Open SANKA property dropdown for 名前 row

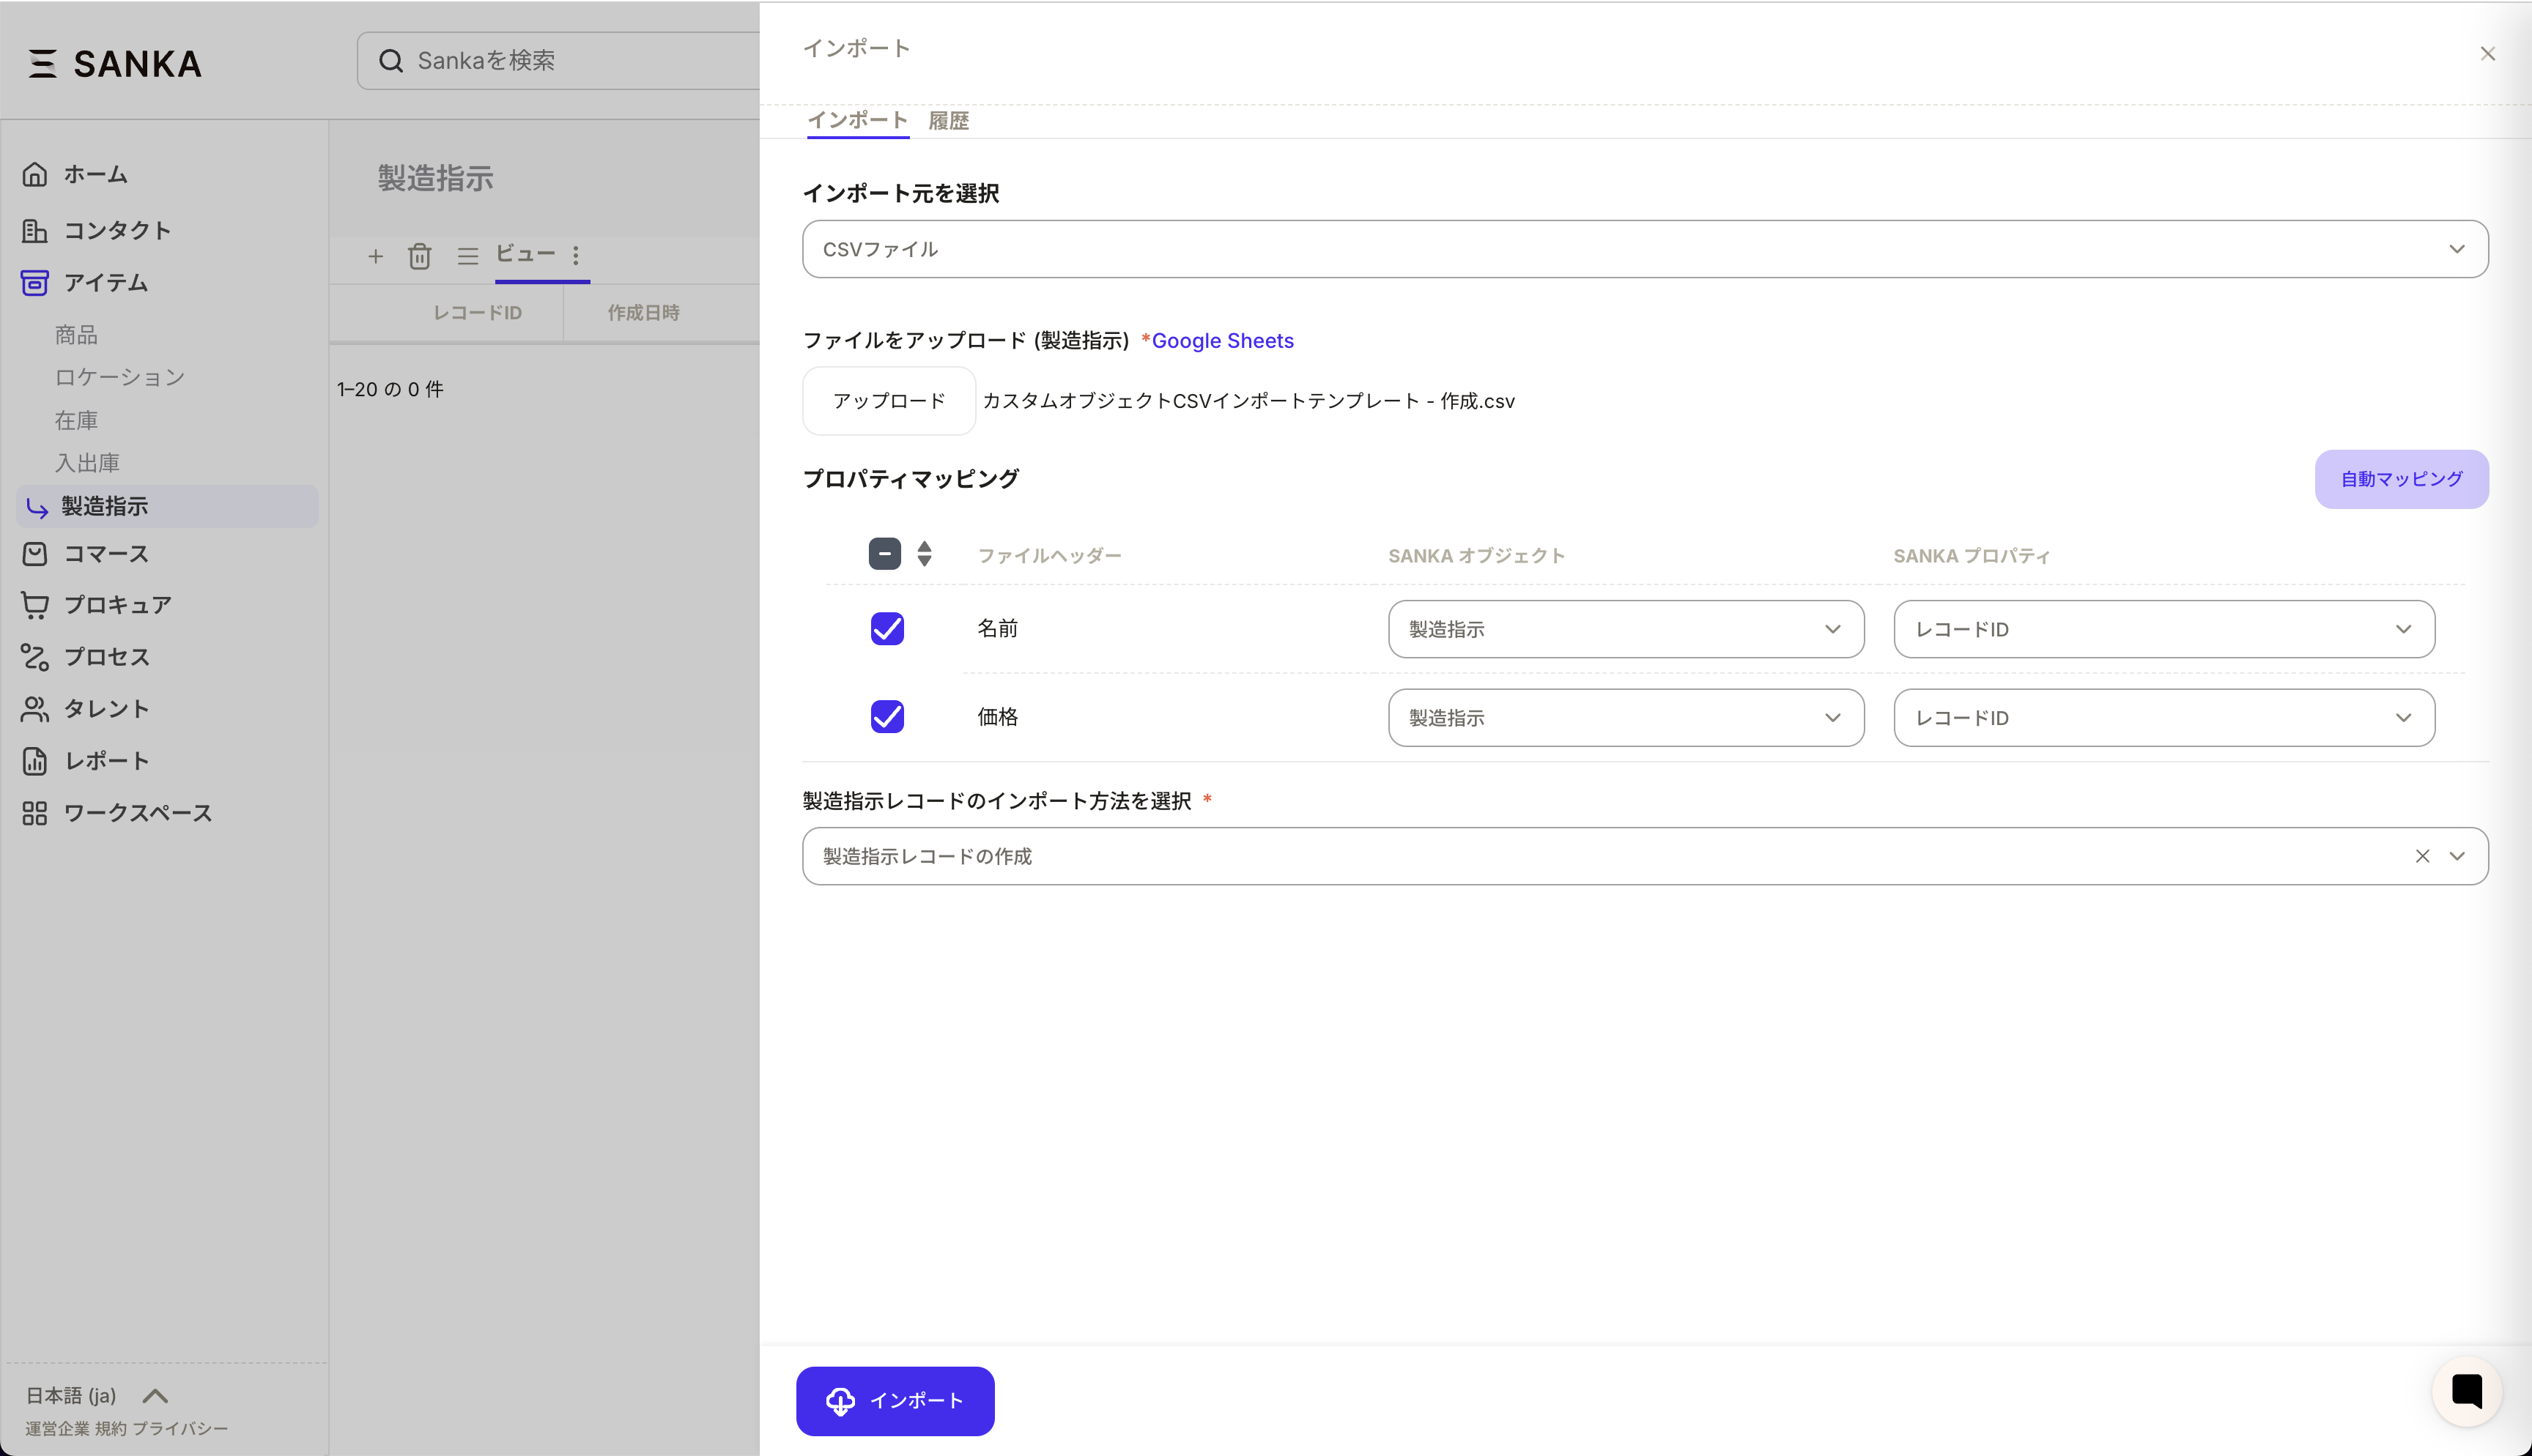2163,629
